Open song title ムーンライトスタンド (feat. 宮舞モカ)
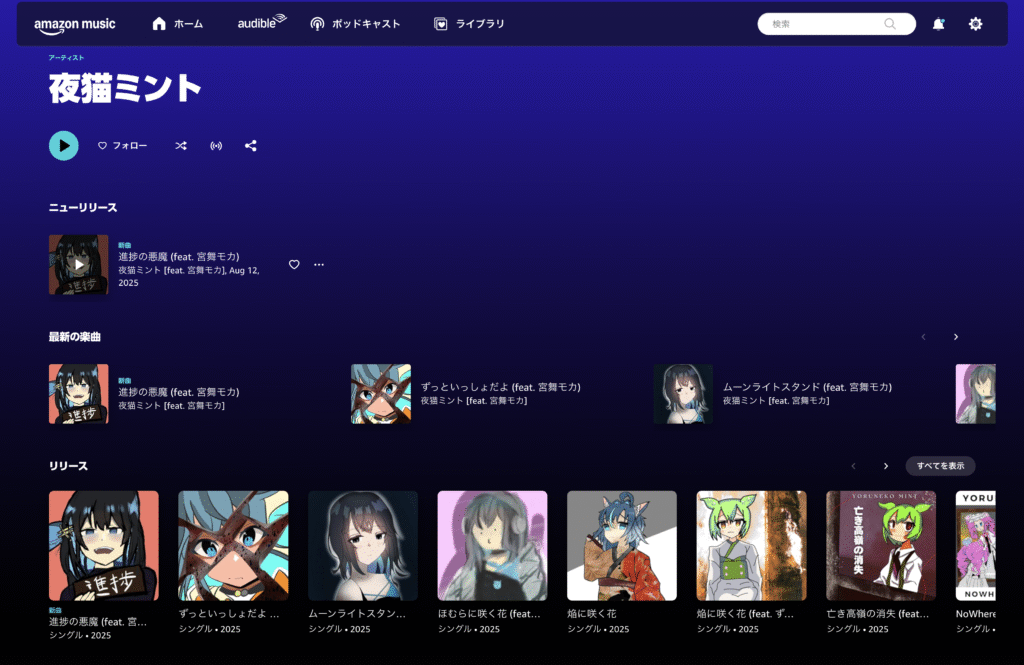 click(807, 387)
